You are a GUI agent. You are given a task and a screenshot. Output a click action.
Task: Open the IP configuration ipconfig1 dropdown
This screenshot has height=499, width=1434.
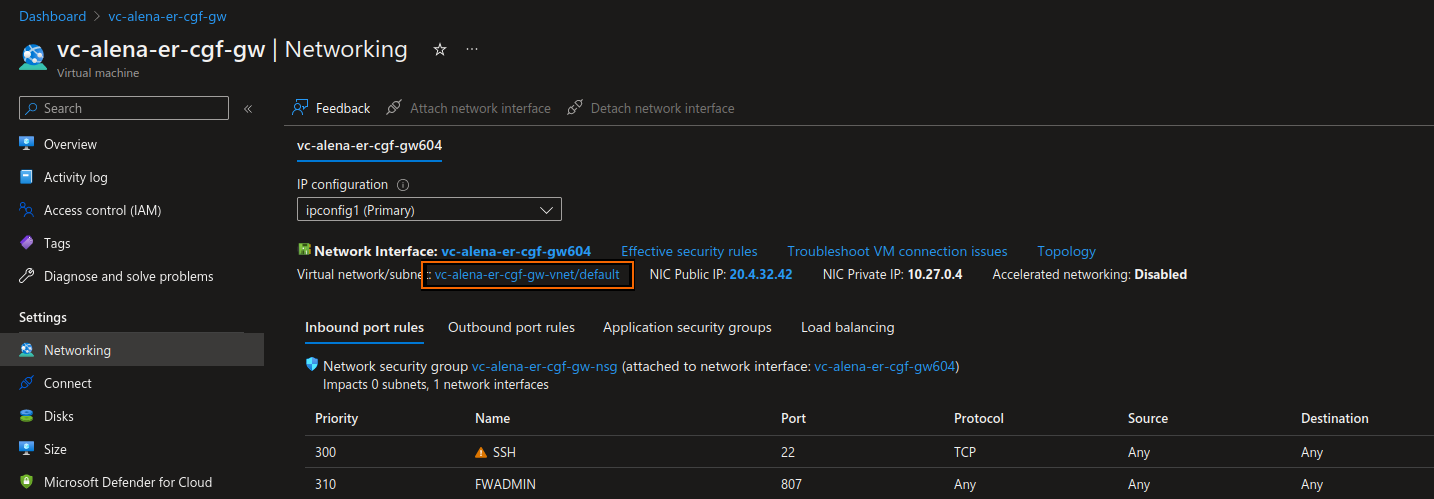tap(429, 210)
